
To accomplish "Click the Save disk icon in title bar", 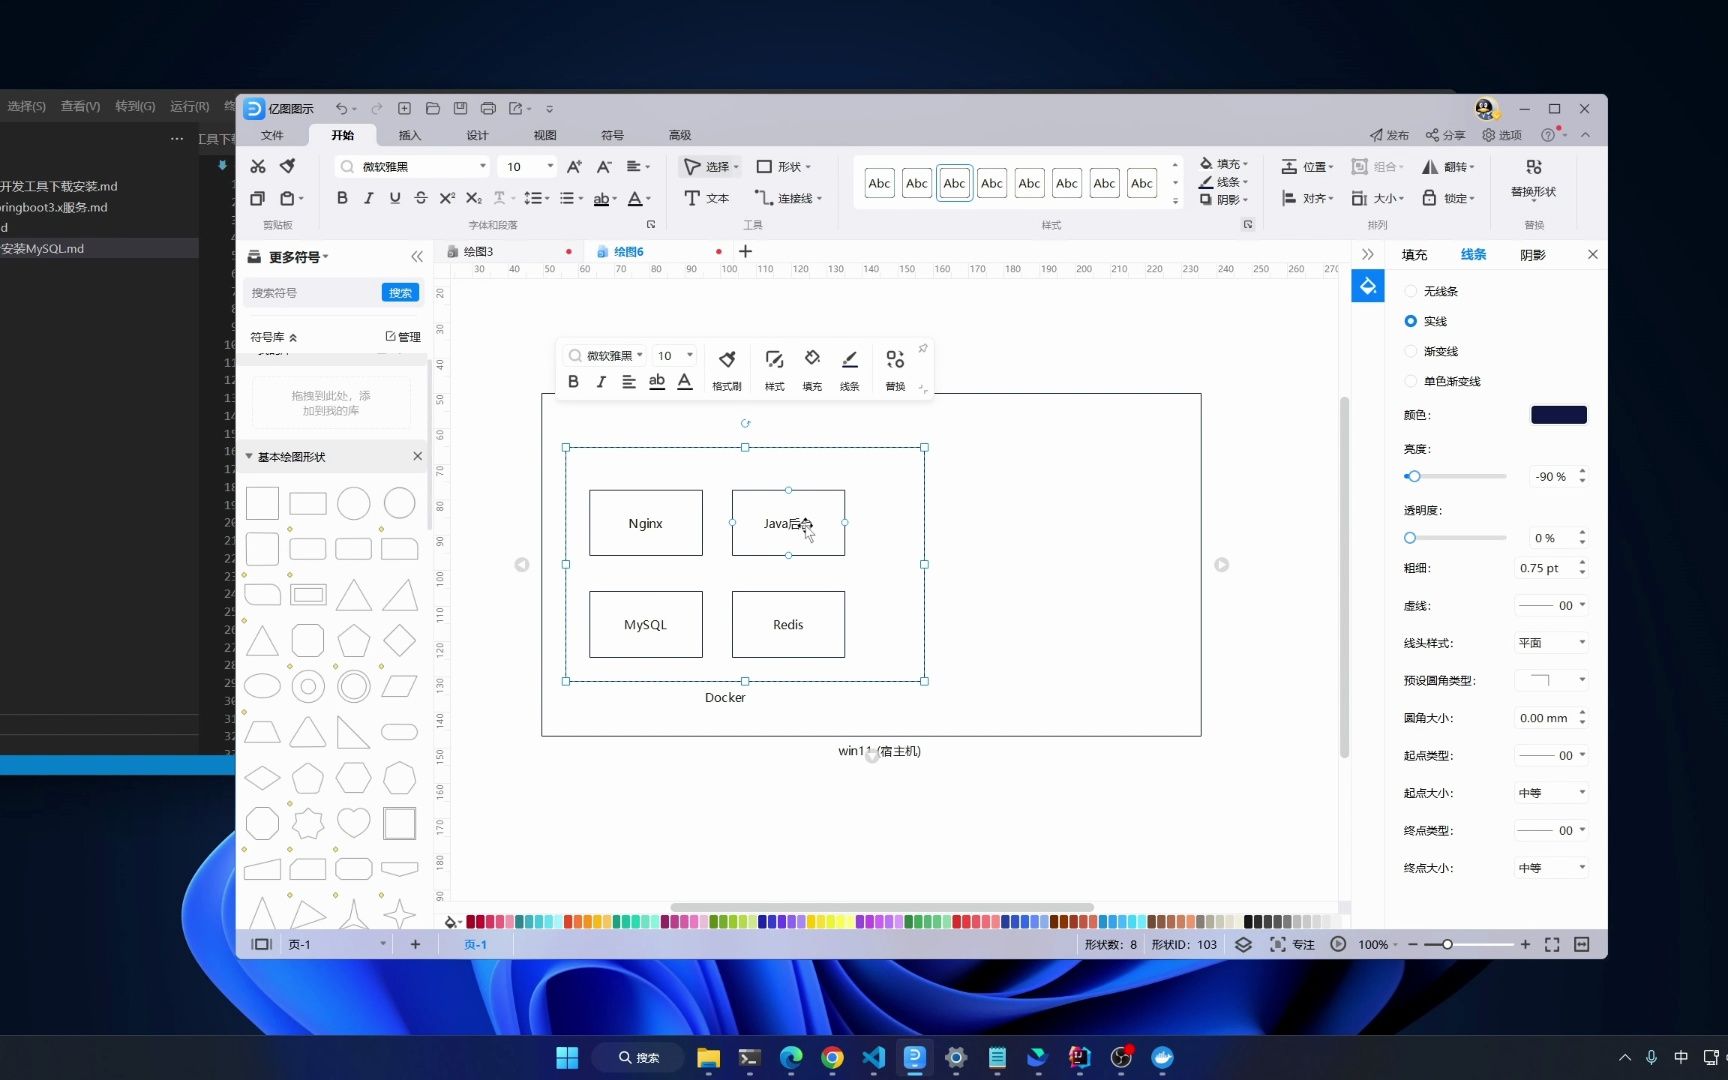I will pyautogui.click(x=460, y=108).
